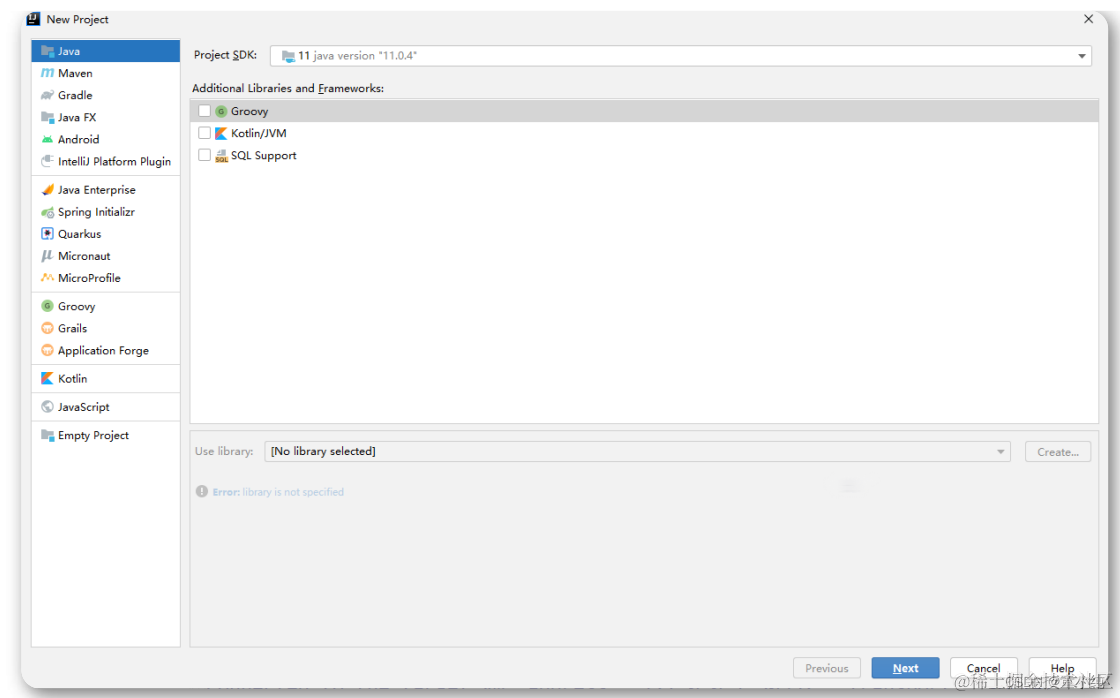Click the Project SDK field text
Image resolution: width=1120 pixels, height=698 pixels.
tap(357, 56)
